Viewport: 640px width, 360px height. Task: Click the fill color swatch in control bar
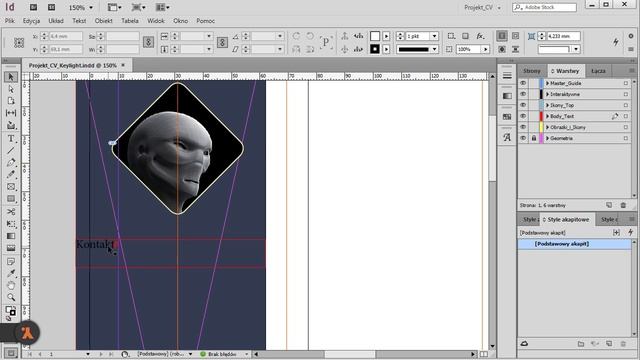tap(375, 36)
